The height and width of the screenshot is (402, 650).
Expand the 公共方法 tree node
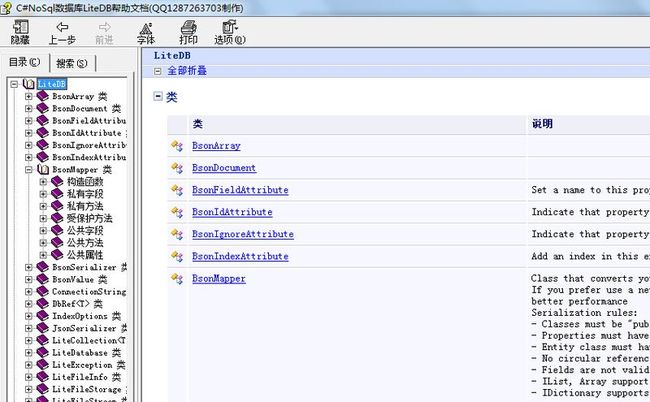(43, 243)
